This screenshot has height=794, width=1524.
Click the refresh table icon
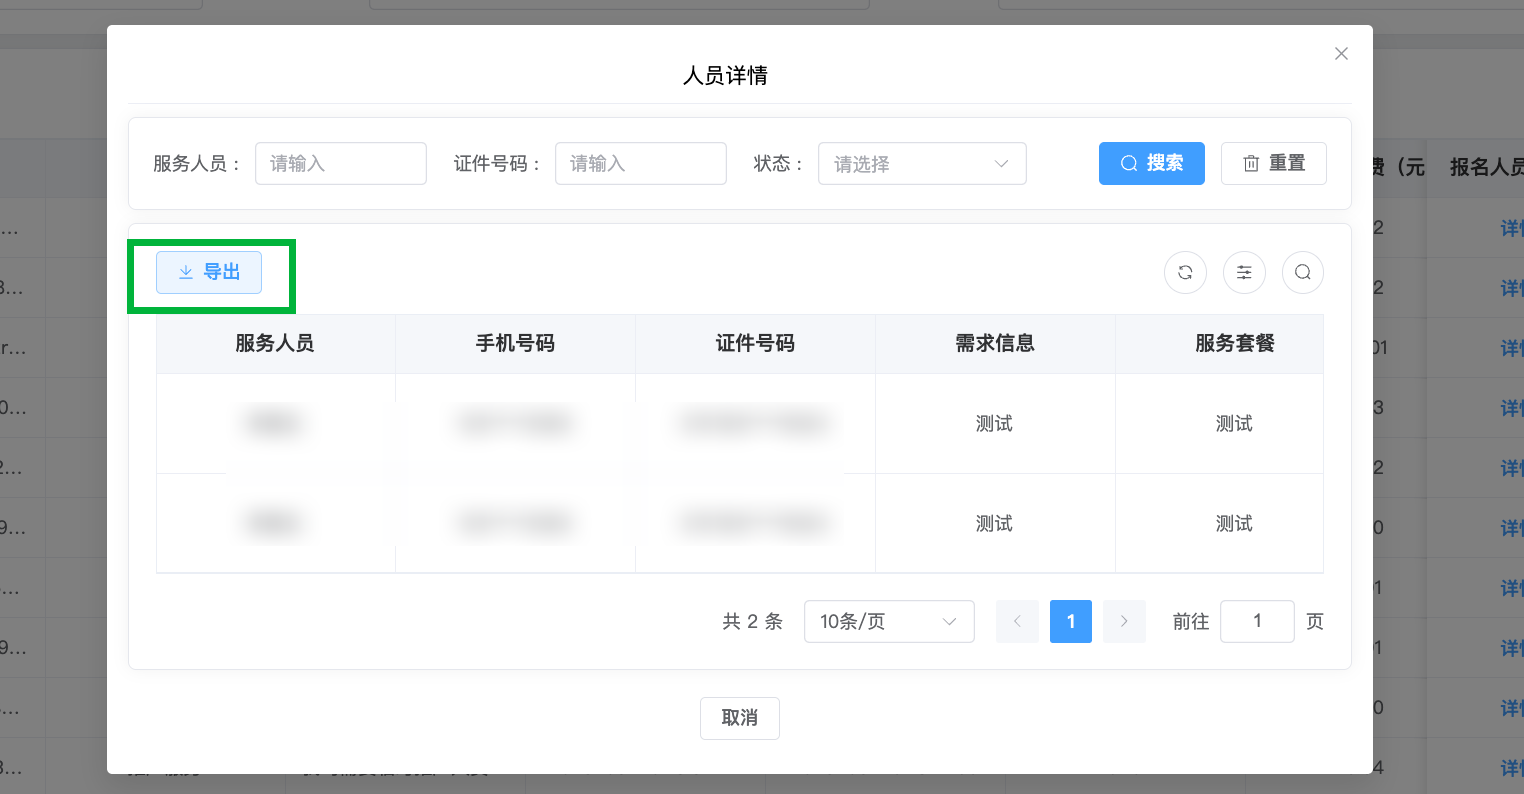pyautogui.click(x=1185, y=272)
